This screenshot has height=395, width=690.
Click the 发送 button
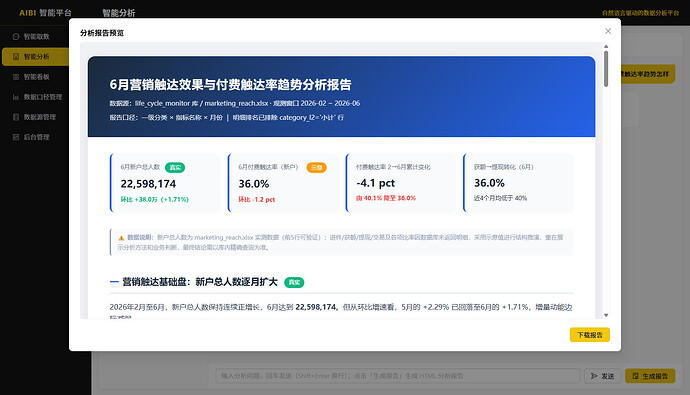(x=602, y=376)
